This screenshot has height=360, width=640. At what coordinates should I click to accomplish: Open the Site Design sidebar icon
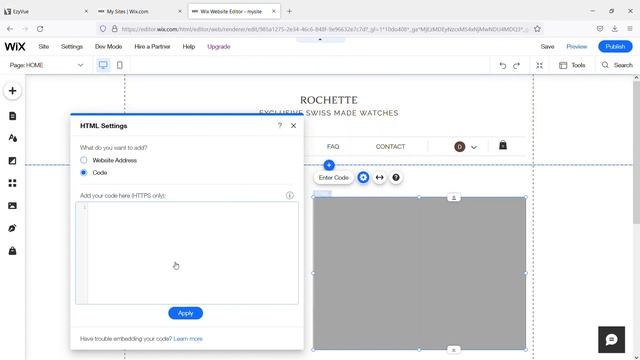coord(12,138)
